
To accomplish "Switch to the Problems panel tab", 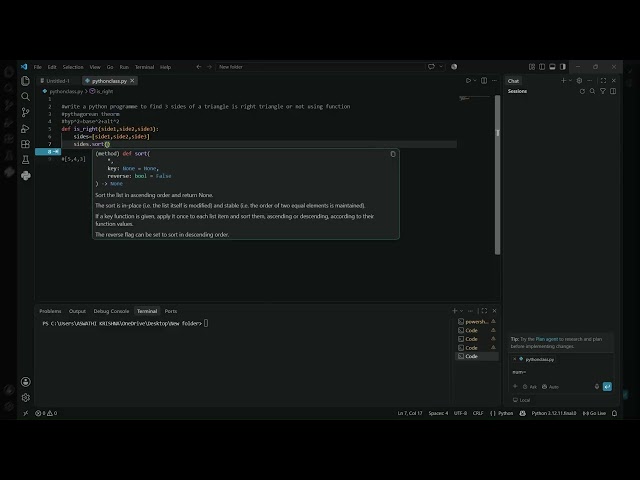I will coord(50,311).
